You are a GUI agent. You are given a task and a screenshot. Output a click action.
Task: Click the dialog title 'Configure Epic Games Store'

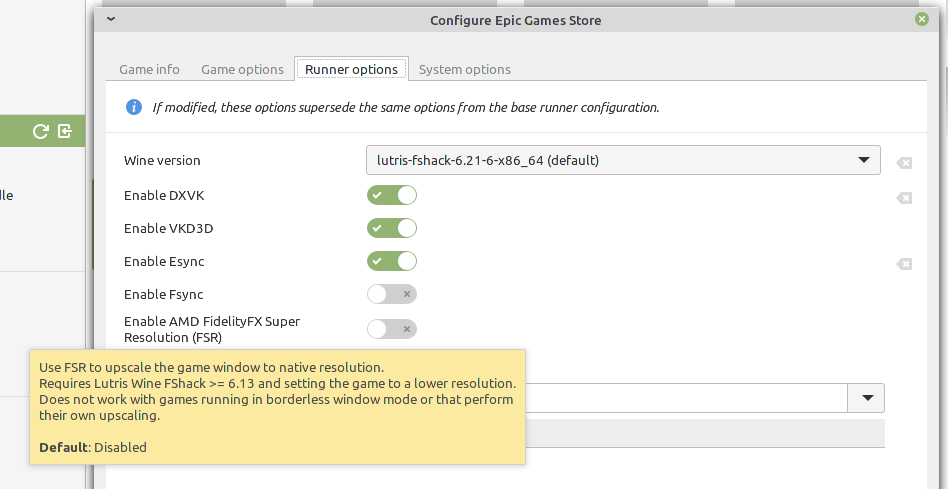point(516,20)
